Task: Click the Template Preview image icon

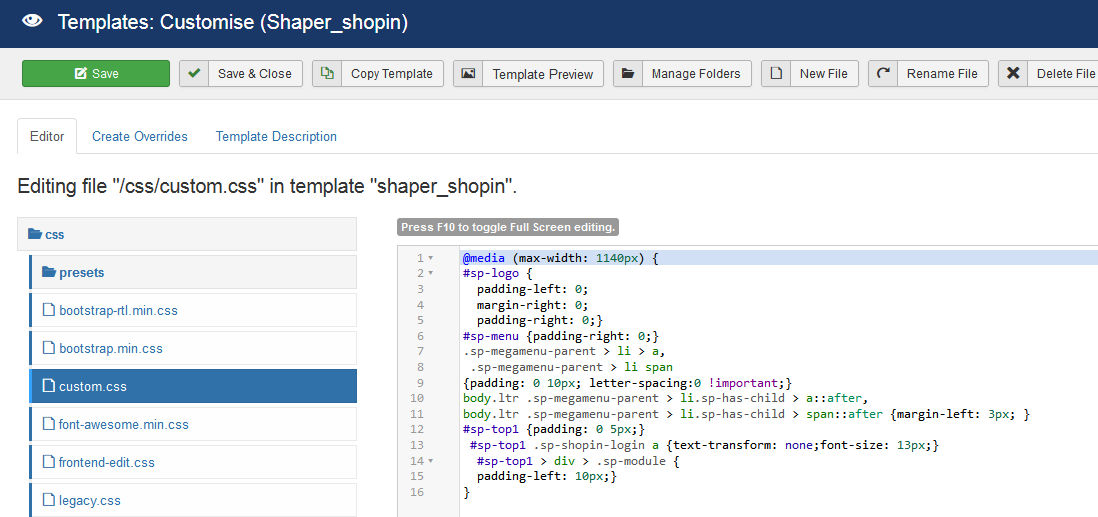Action: pos(468,74)
